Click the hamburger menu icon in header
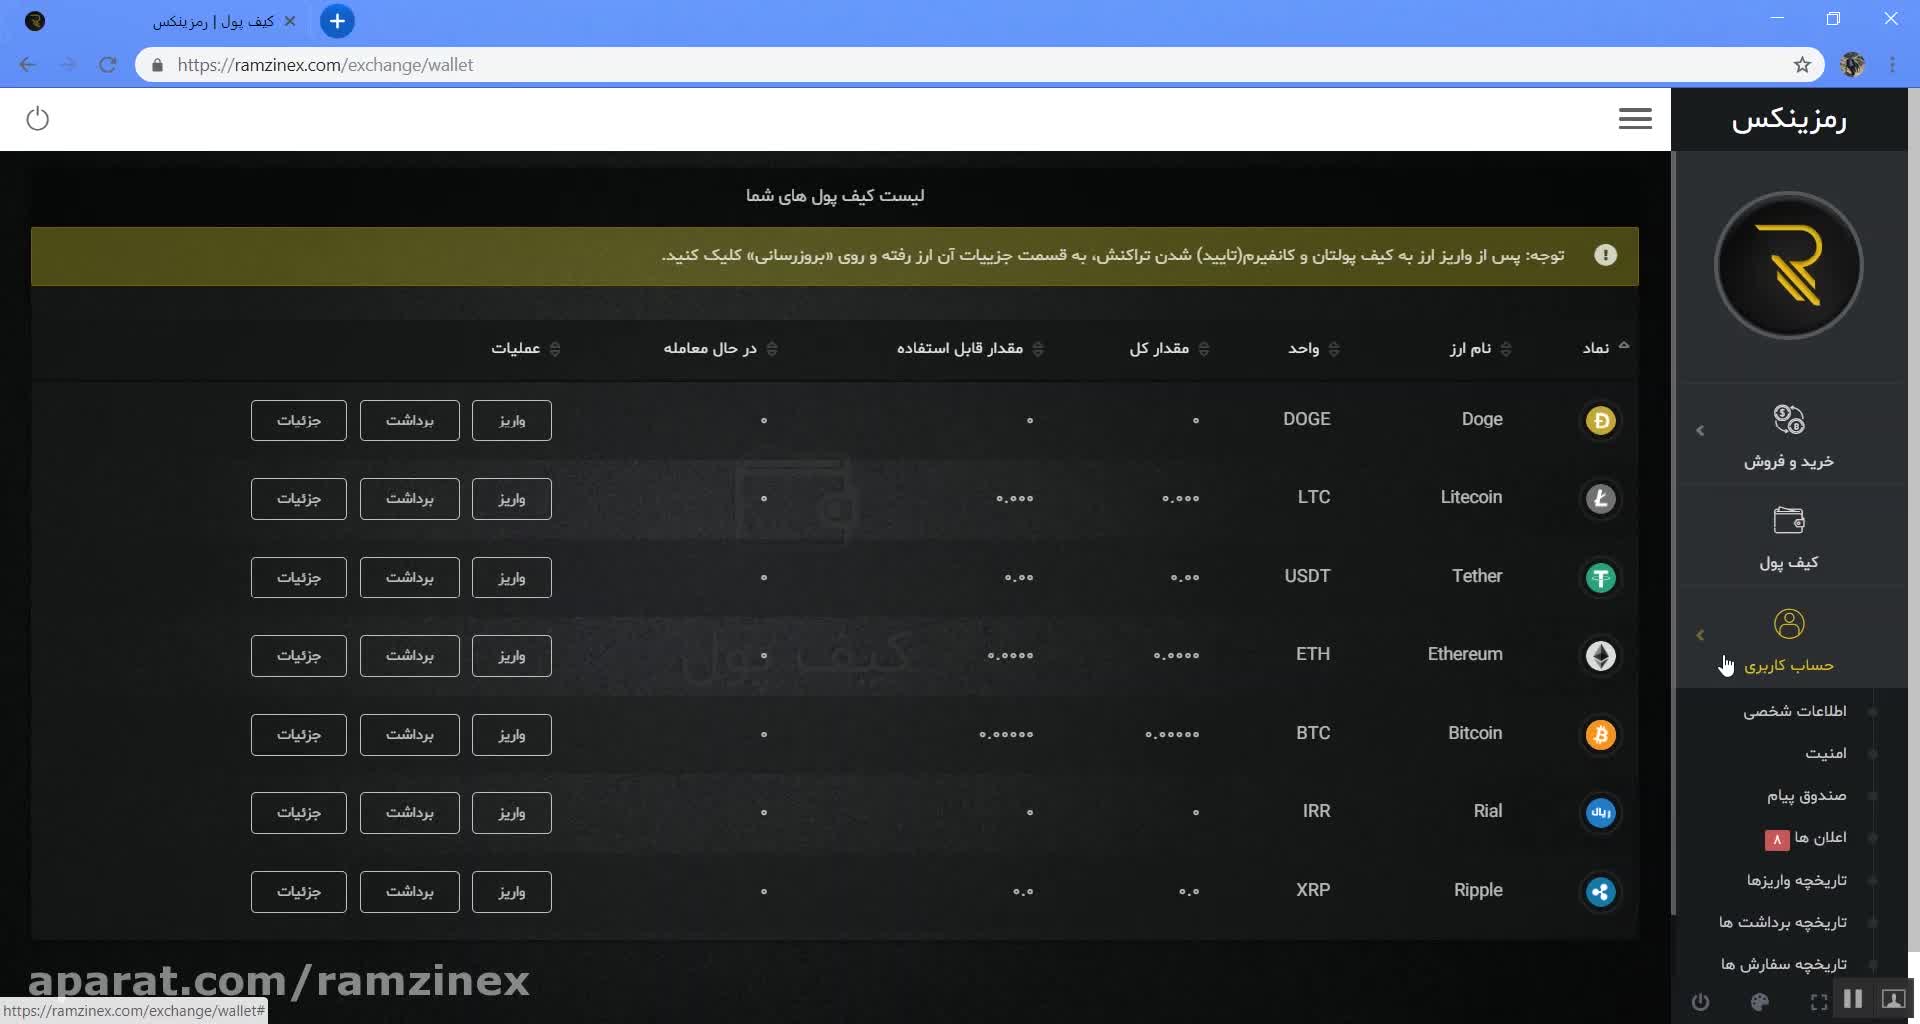 [x=1635, y=119]
